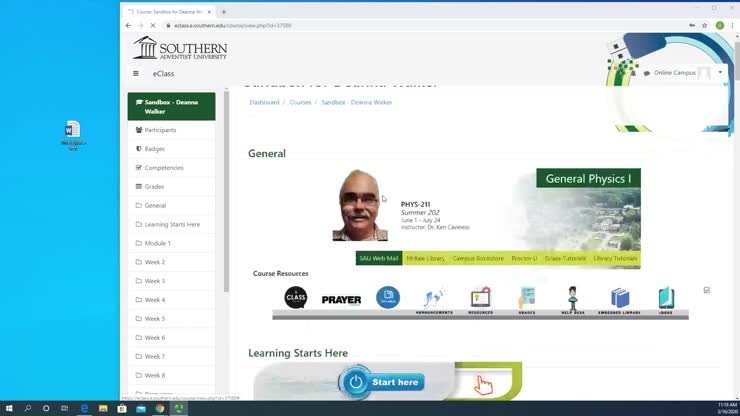Open the McKee Library link
This screenshot has width=740, height=416.
pyautogui.click(x=425, y=258)
